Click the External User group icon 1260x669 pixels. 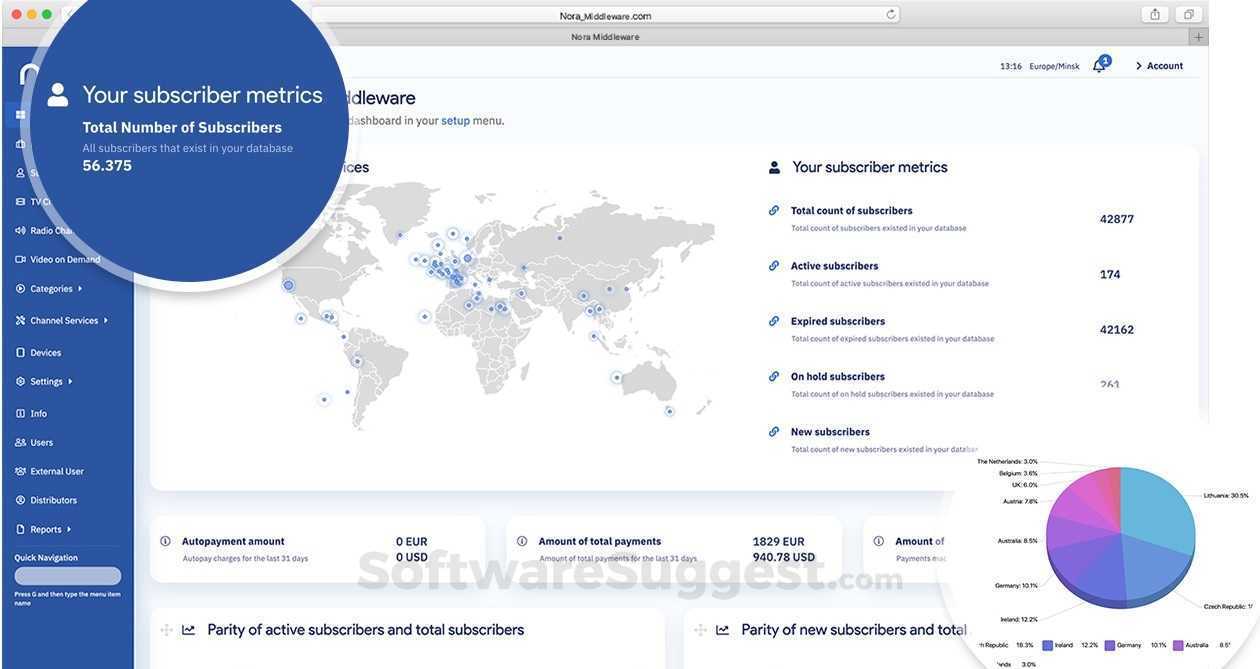20,471
